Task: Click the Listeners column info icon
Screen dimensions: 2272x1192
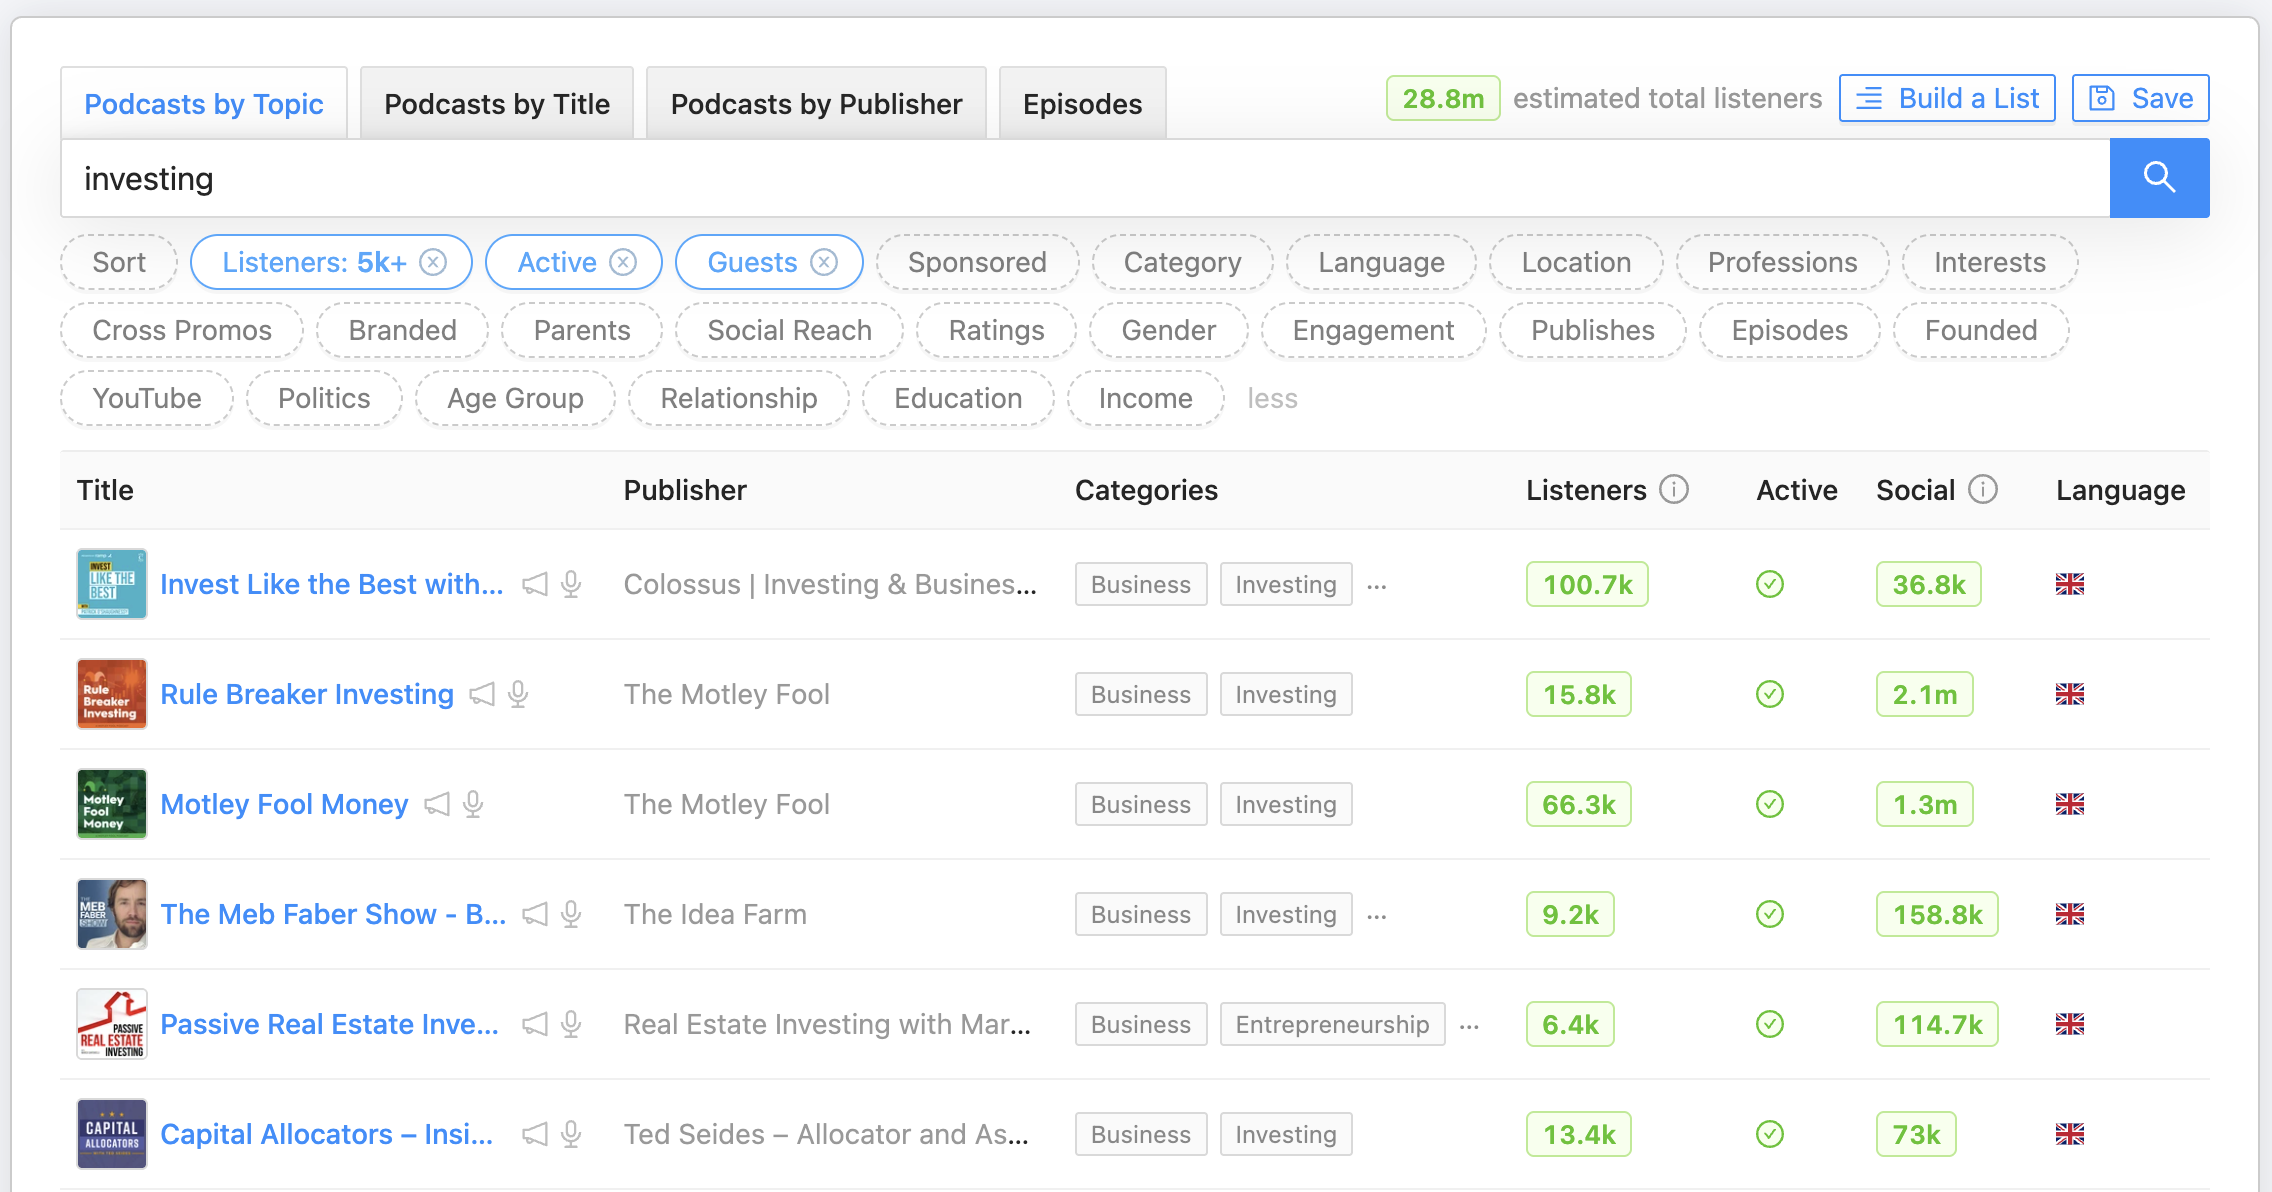Action: 1674,490
